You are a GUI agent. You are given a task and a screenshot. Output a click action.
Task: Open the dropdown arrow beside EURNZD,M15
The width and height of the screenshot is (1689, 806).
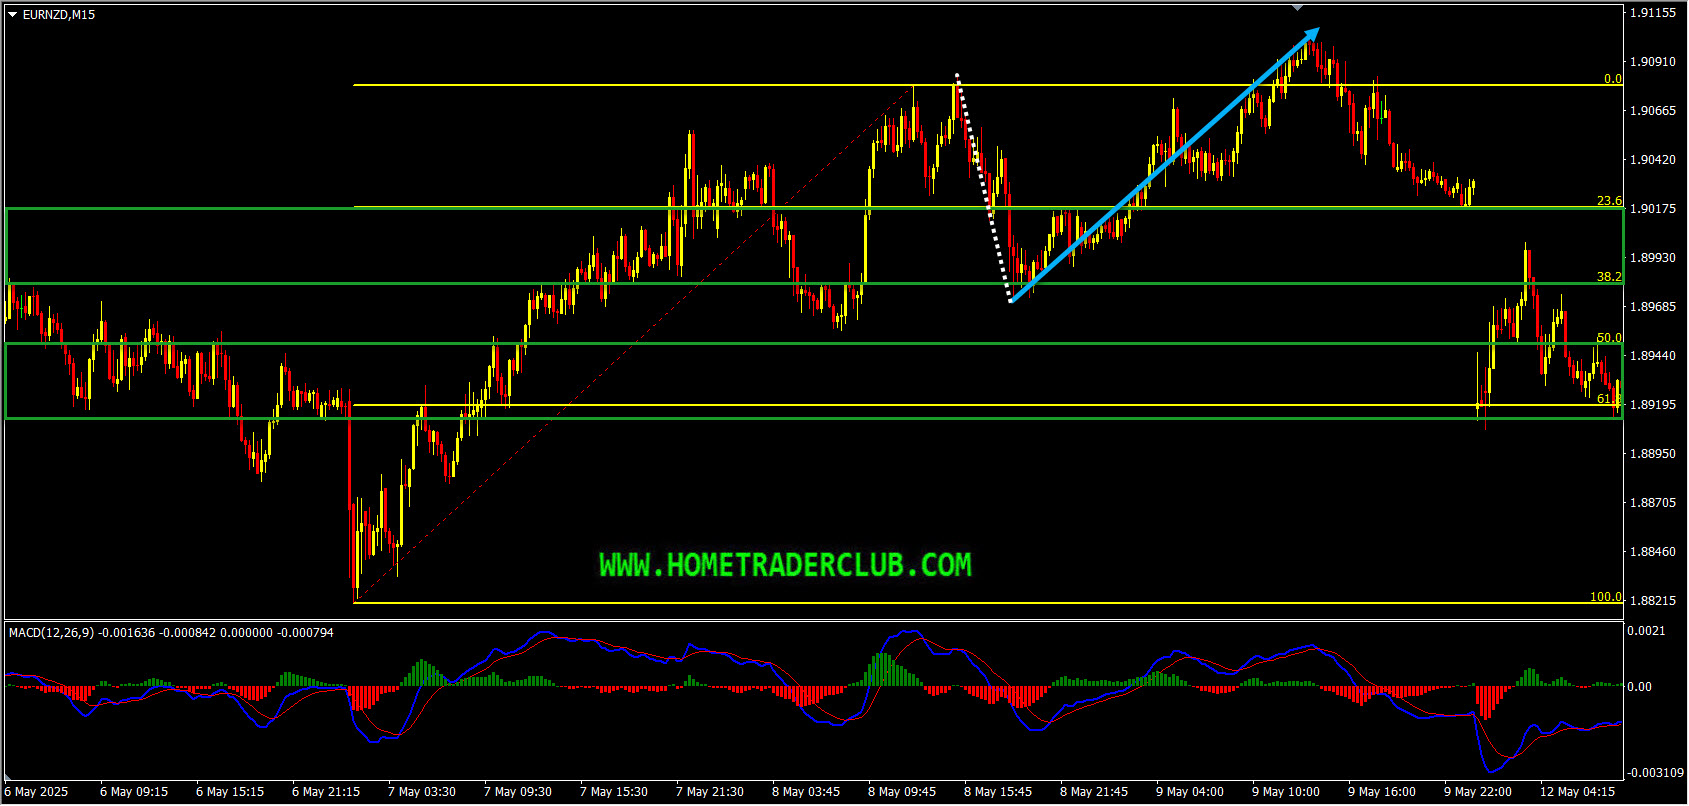[13, 15]
